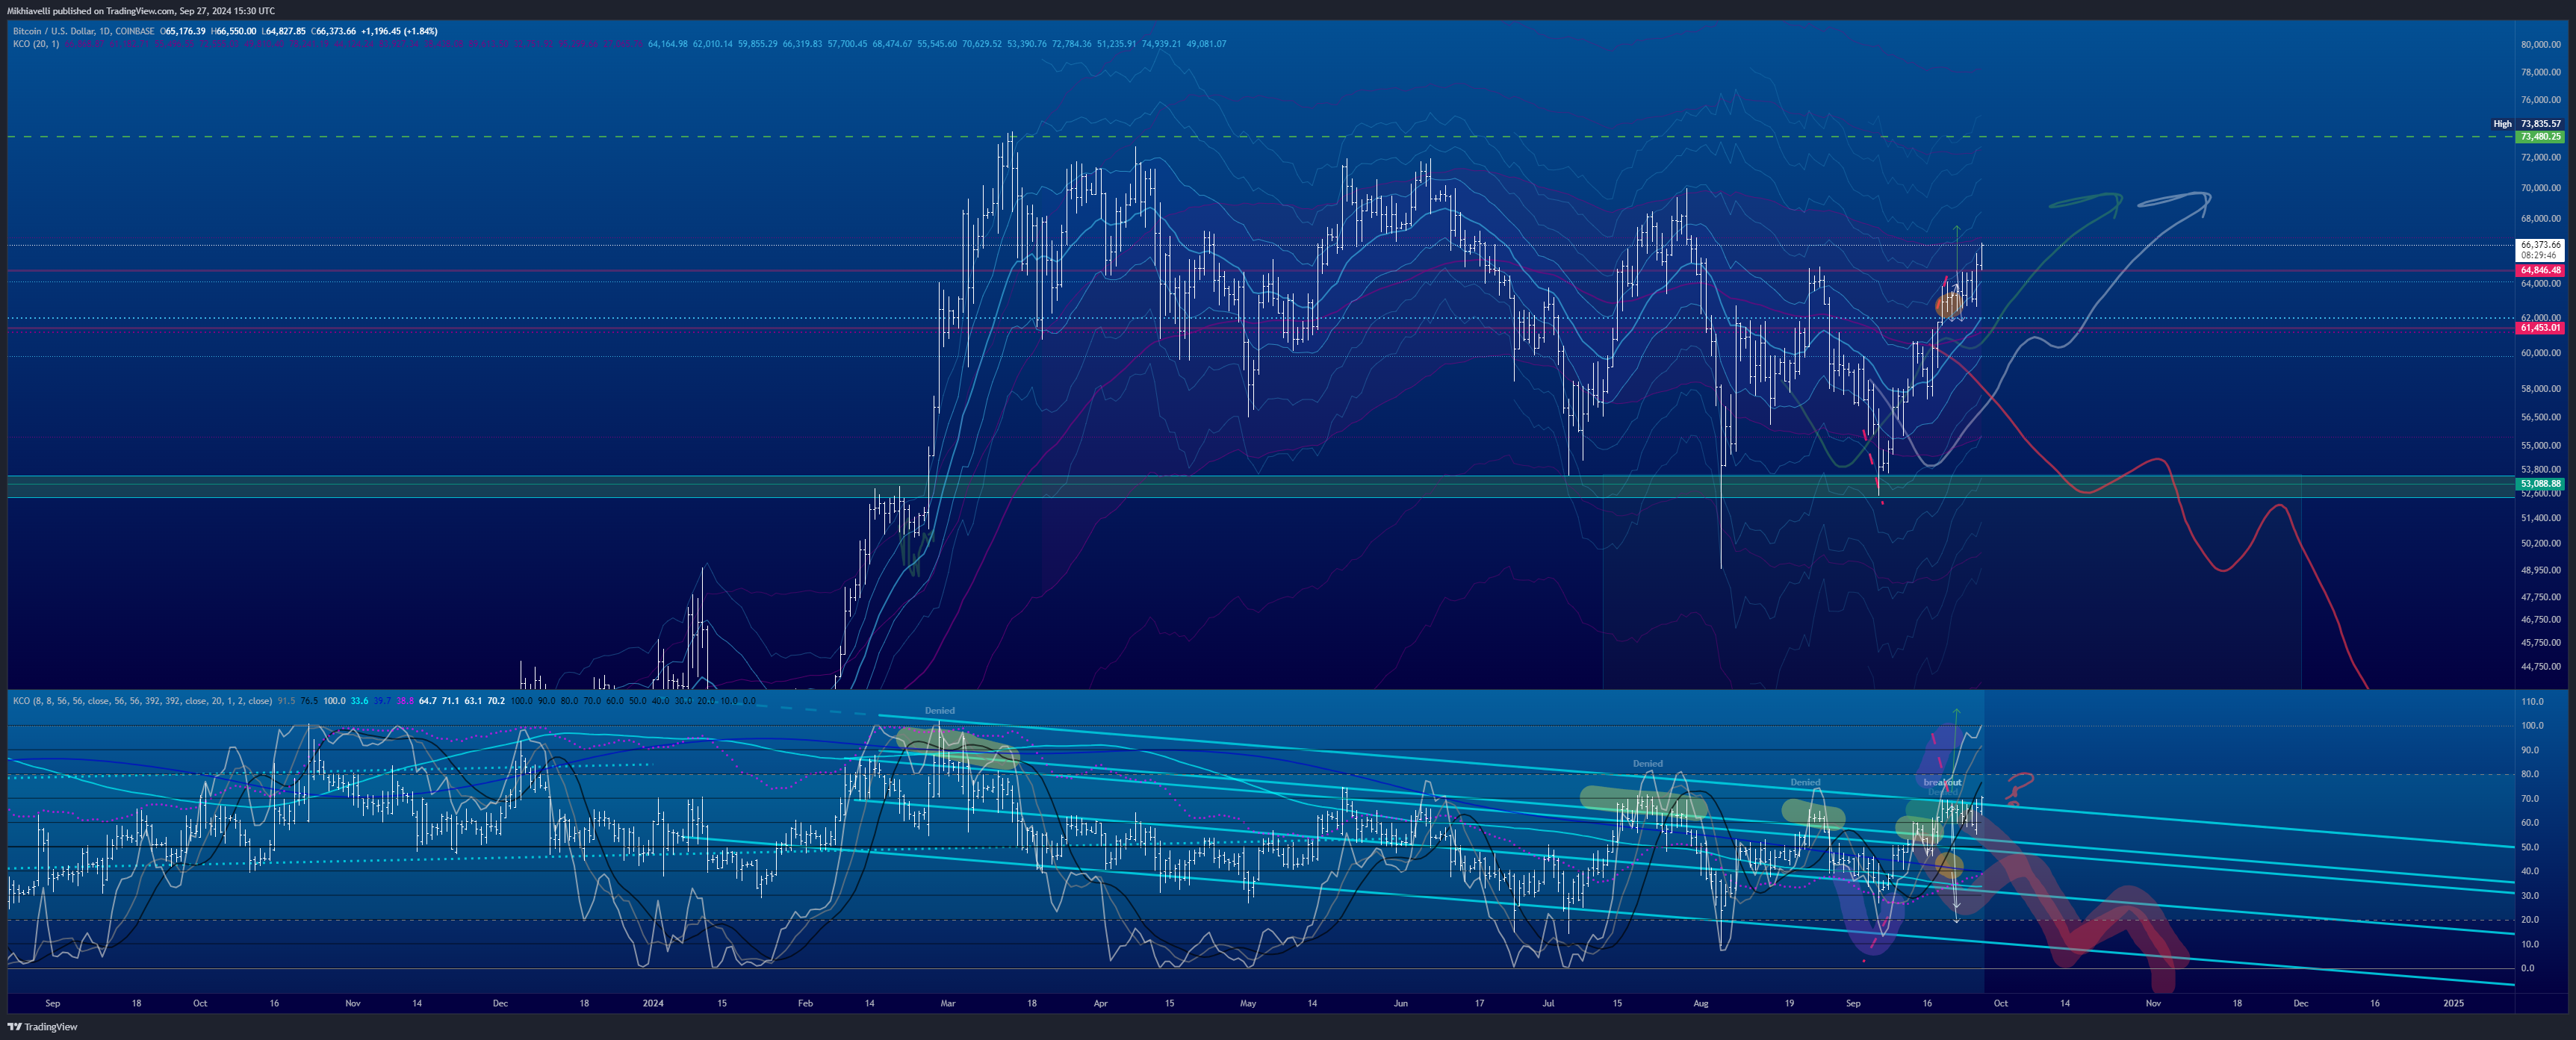Click the Bitcoin / U.S. Dollar symbol title
This screenshot has height=1040, width=2576.
point(84,31)
